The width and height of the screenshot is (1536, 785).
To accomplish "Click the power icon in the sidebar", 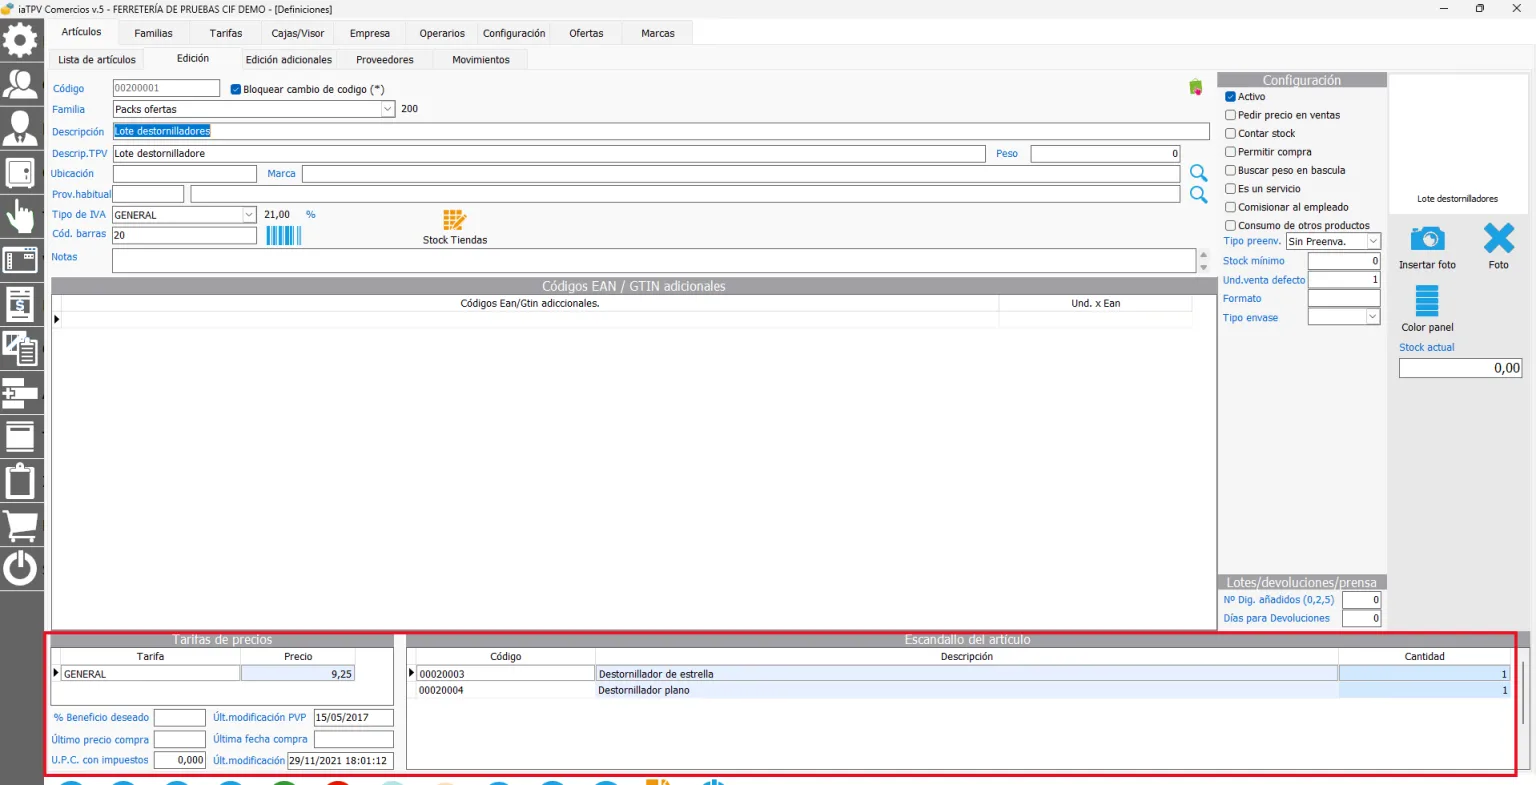I will (x=21, y=568).
